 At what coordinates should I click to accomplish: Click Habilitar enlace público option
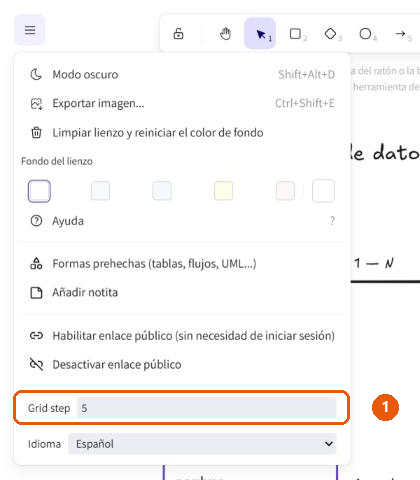[182, 336]
